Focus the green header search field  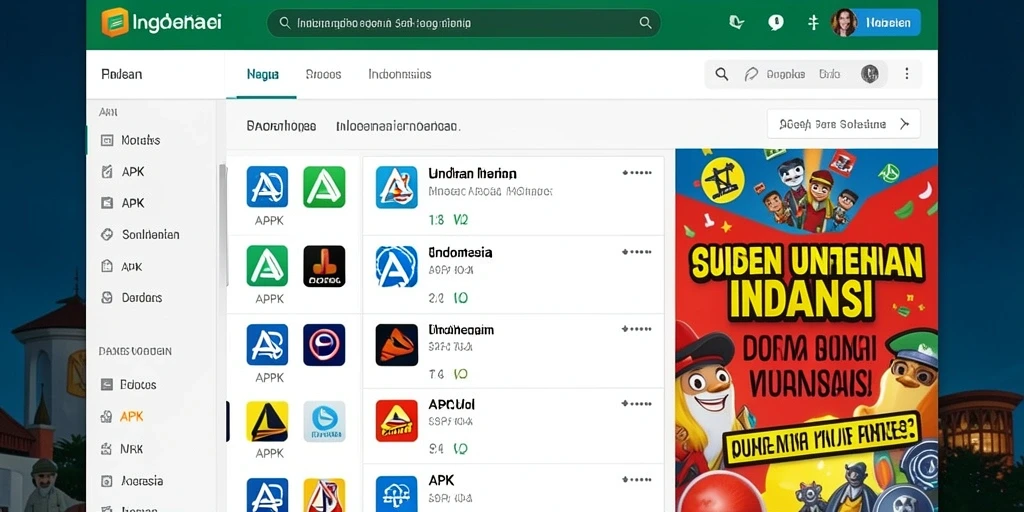pyautogui.click(x=464, y=23)
